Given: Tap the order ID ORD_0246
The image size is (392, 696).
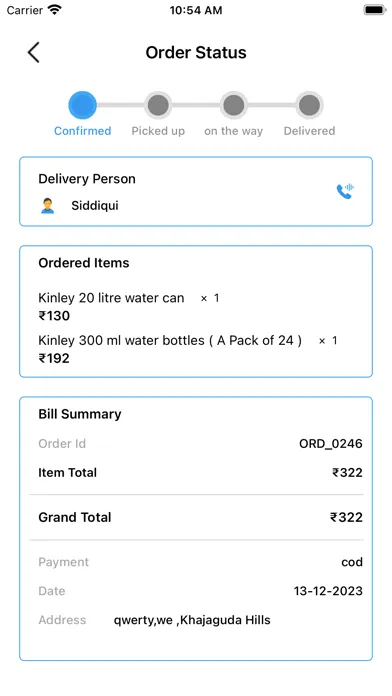Looking at the screenshot, I should [x=331, y=443].
